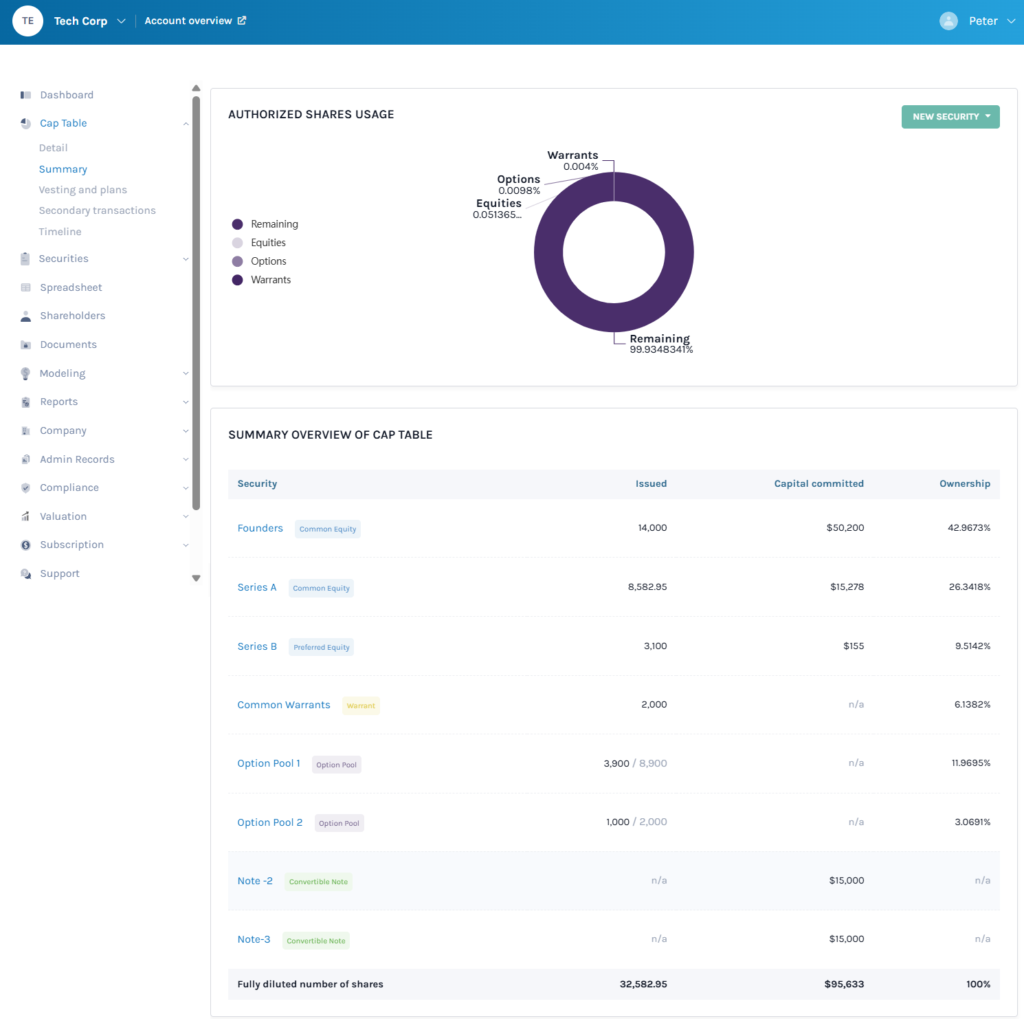1024x1019 pixels.
Task: Click Peter's user avatar icon
Action: [x=948, y=21]
